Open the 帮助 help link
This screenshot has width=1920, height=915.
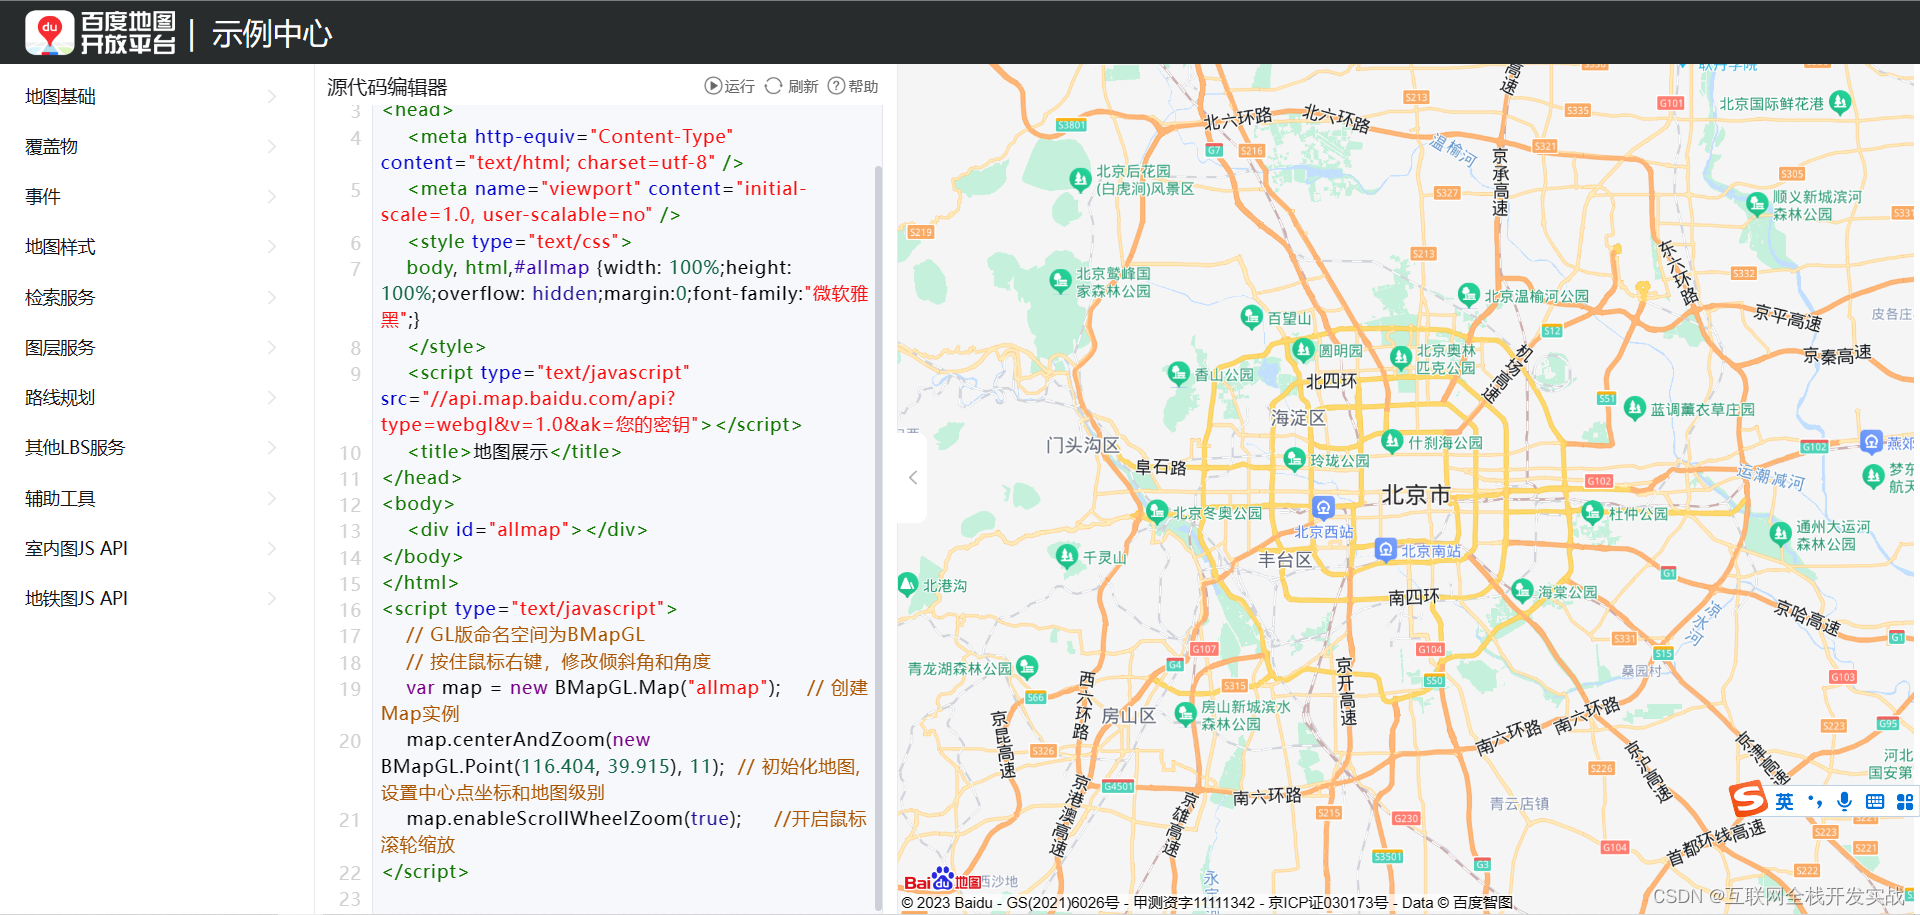[x=853, y=86]
